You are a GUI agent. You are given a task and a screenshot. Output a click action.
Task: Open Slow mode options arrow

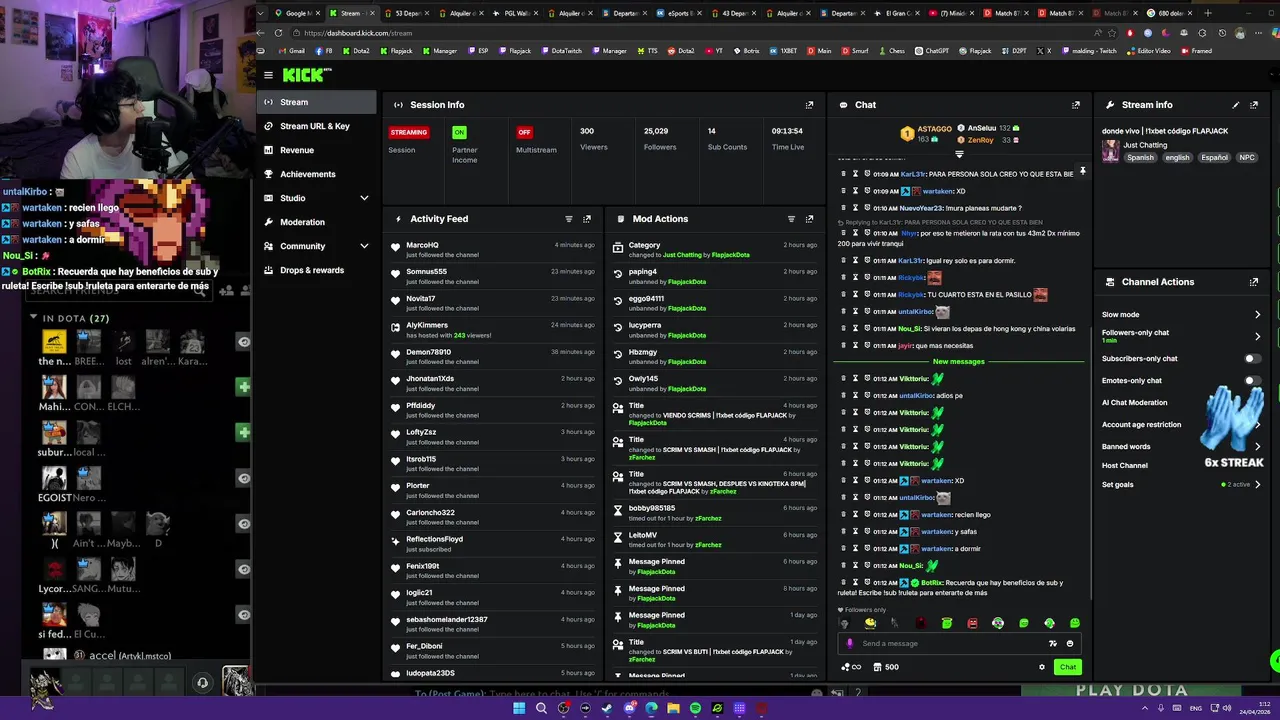tap(1257, 315)
